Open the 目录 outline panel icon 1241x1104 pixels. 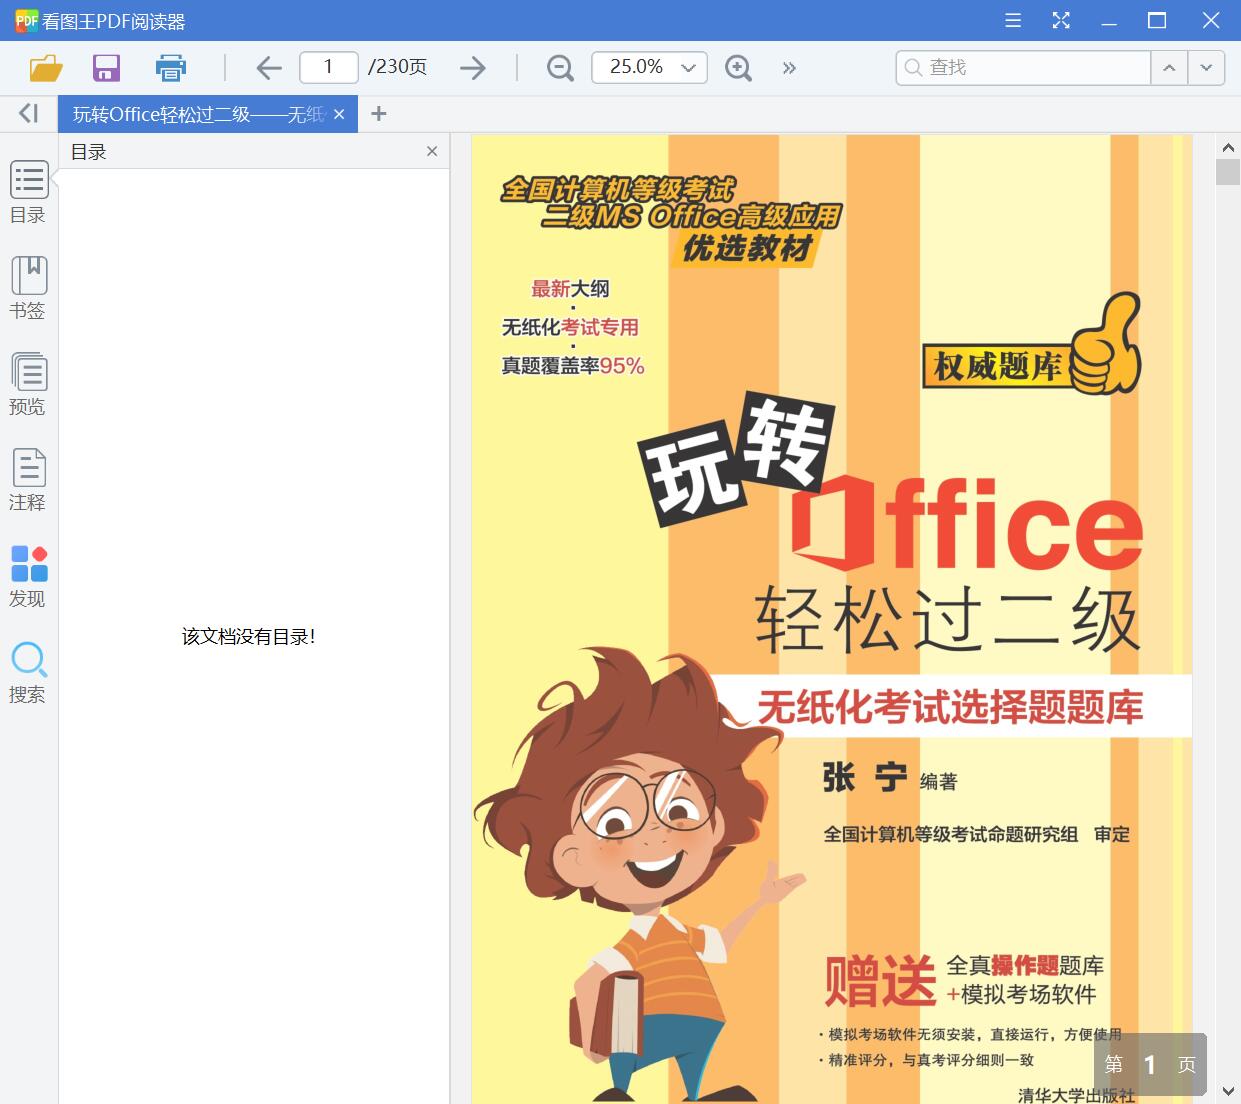click(x=29, y=192)
